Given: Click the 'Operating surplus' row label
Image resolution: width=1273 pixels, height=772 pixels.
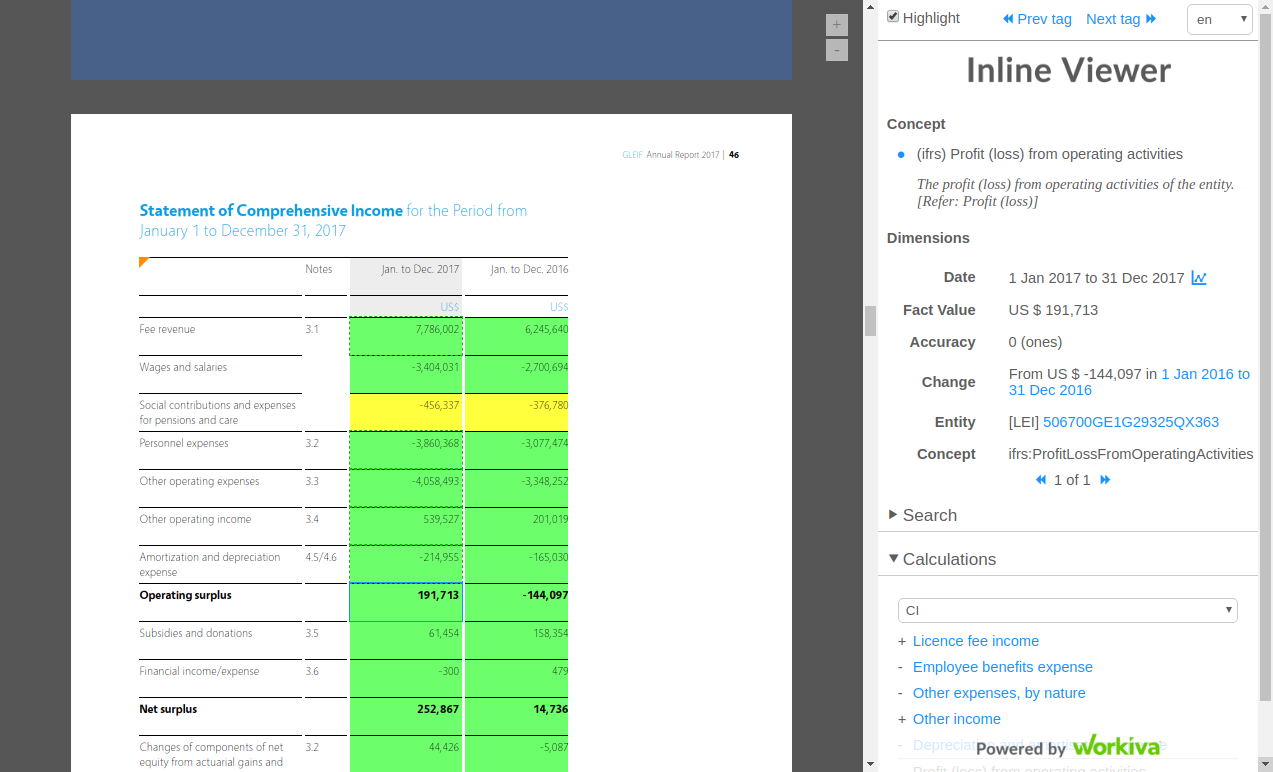Looking at the screenshot, I should coord(185,595).
